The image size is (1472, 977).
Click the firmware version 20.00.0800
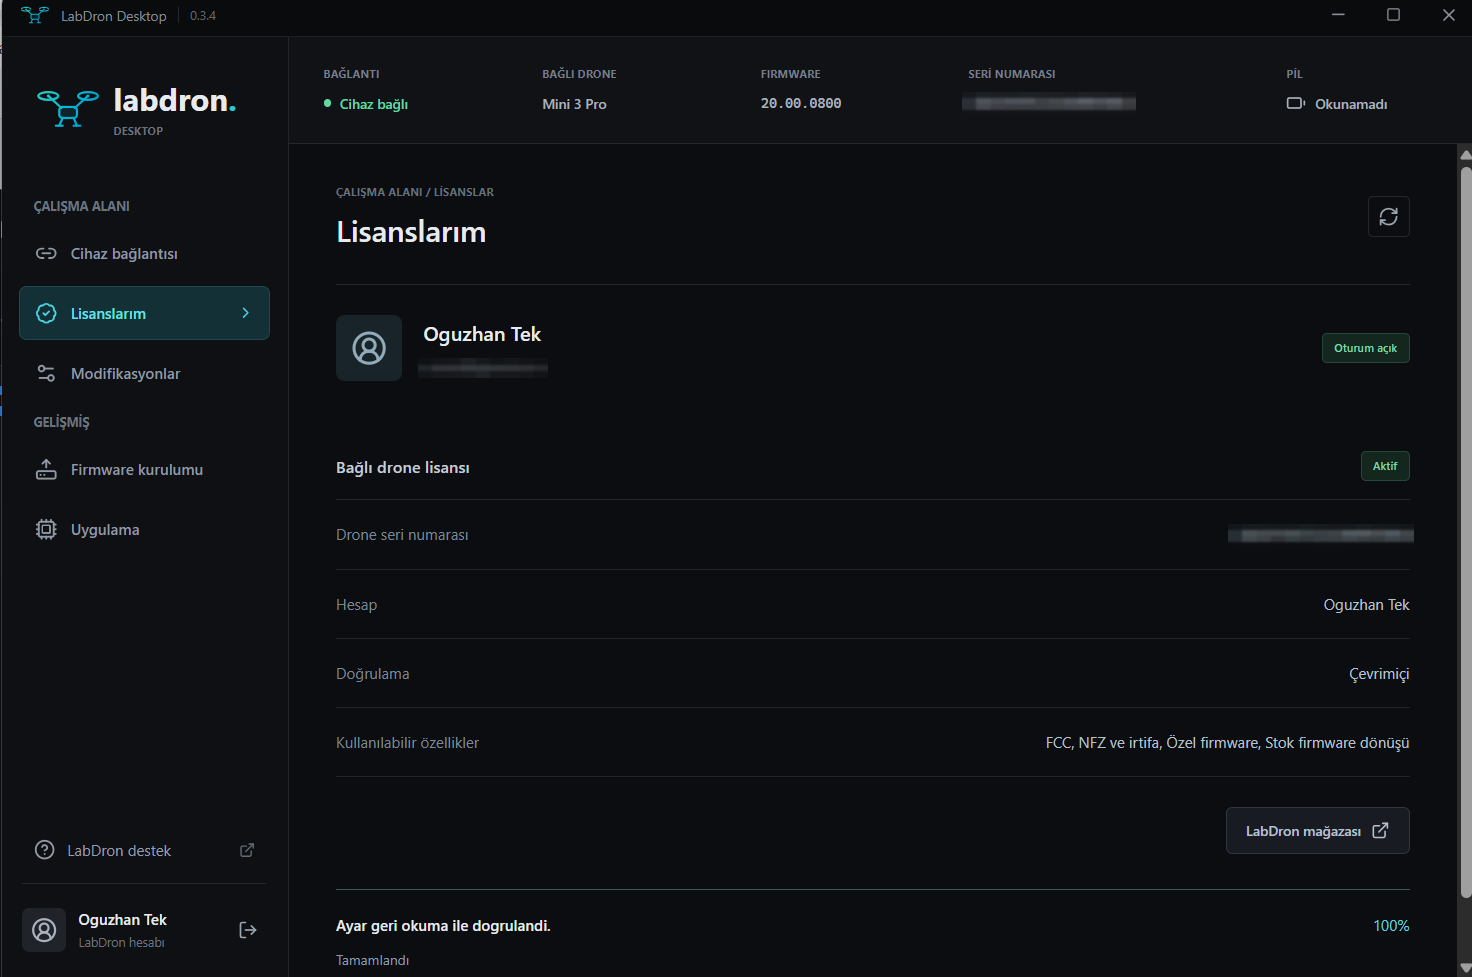coord(801,103)
